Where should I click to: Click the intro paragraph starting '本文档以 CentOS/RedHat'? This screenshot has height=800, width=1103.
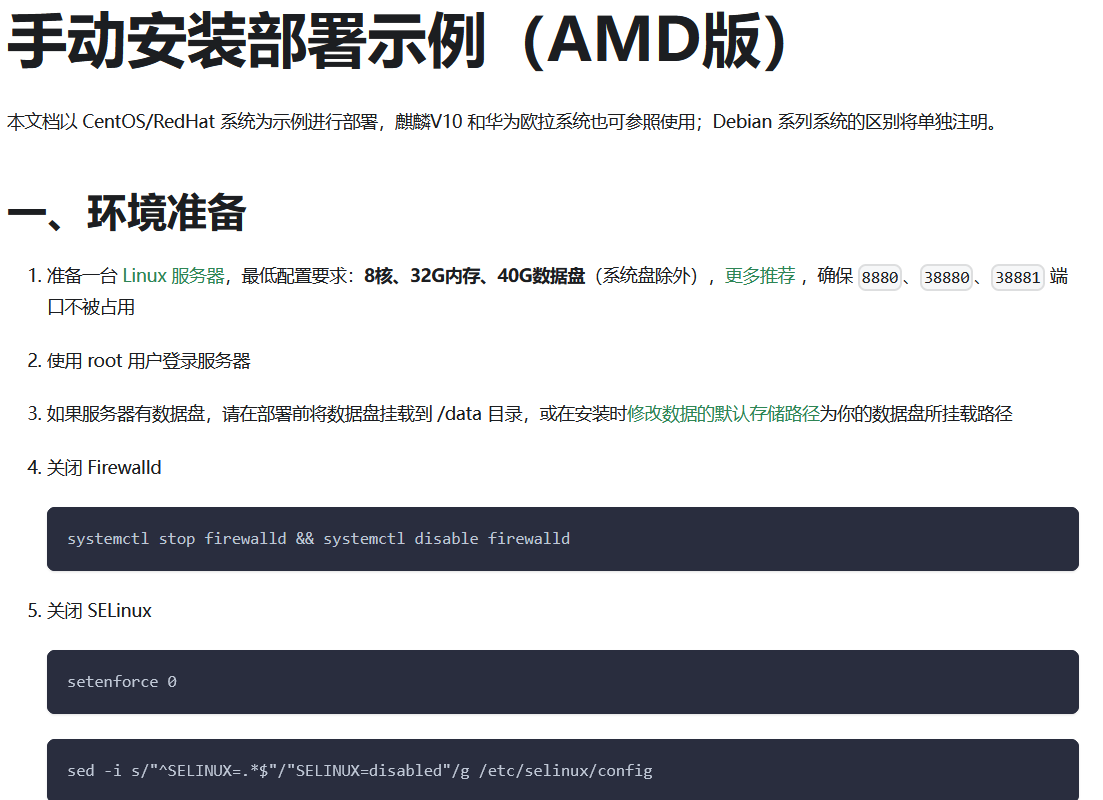coord(503,122)
